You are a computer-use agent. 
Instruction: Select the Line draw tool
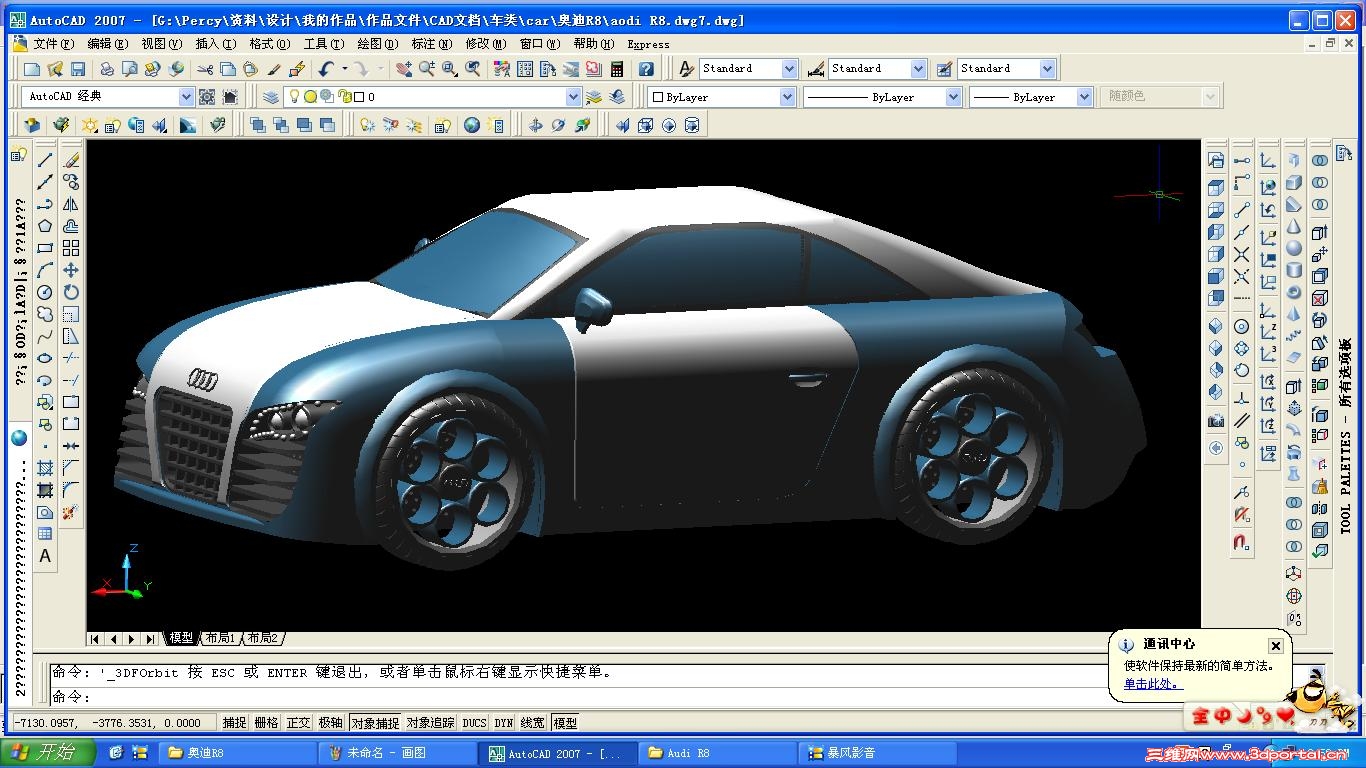click(x=45, y=160)
